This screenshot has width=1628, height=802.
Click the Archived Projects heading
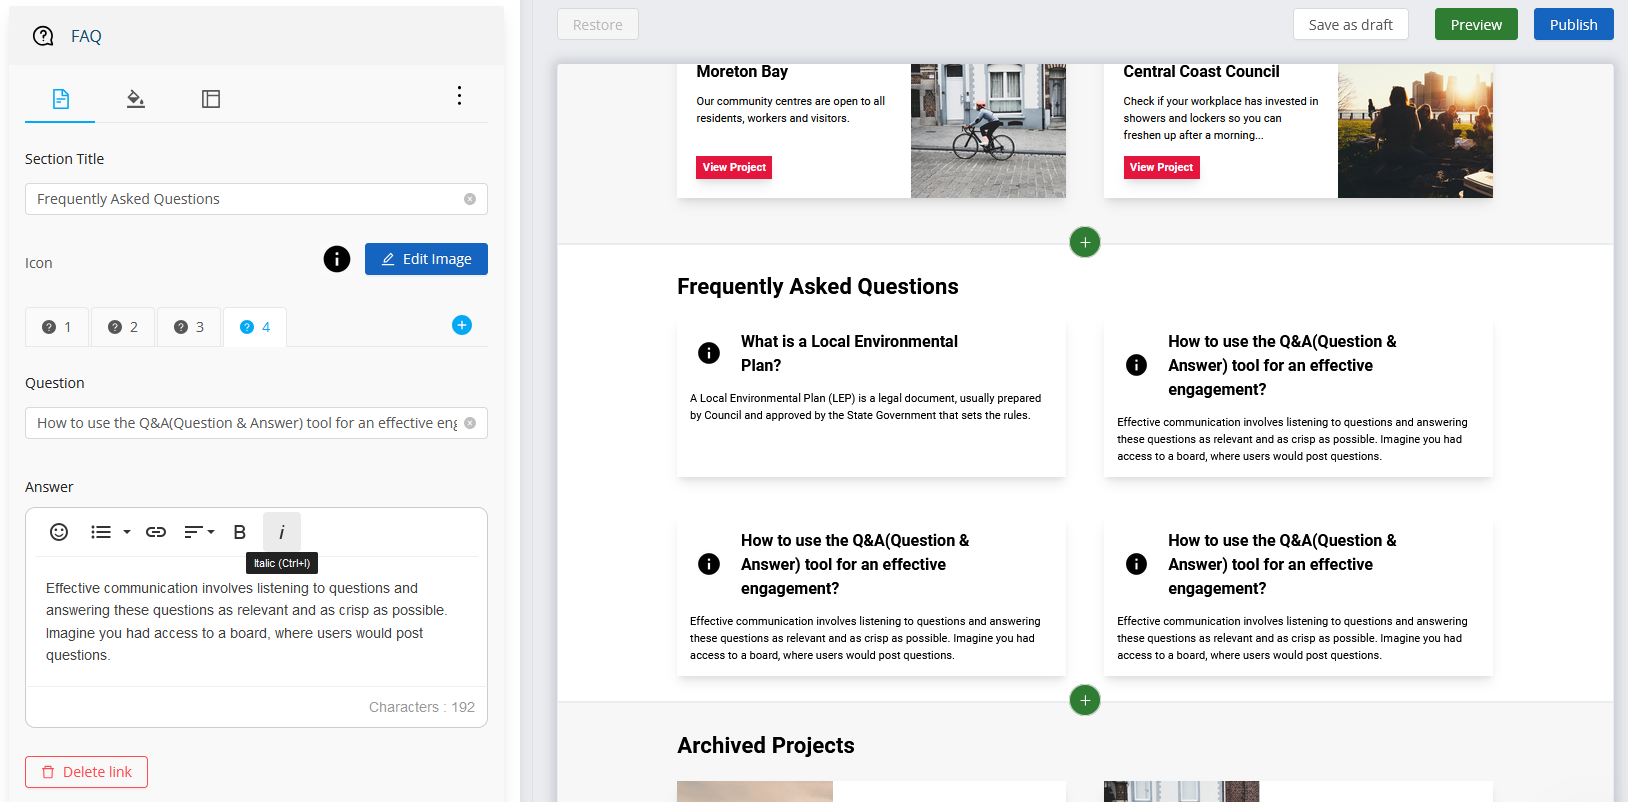click(766, 746)
